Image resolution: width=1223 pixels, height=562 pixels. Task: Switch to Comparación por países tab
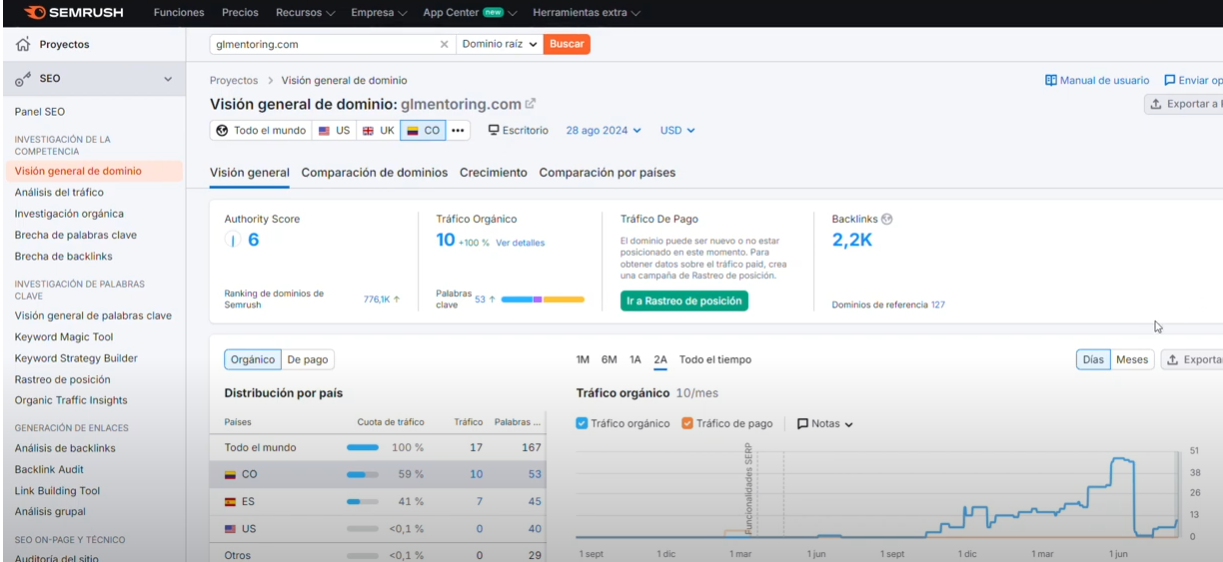pos(607,172)
